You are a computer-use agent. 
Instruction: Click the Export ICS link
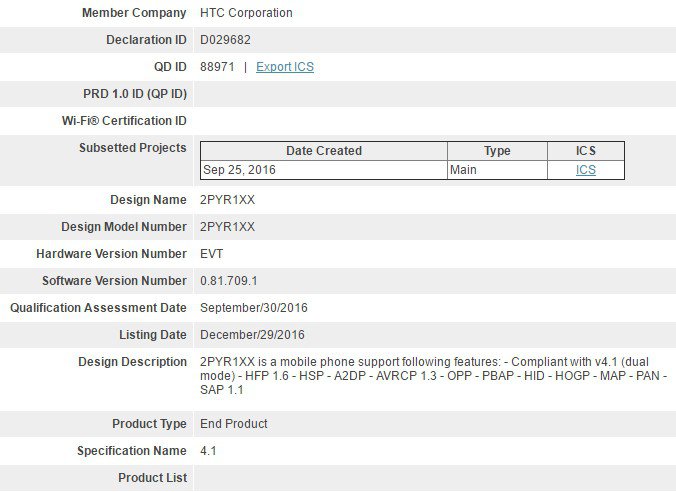coord(285,67)
